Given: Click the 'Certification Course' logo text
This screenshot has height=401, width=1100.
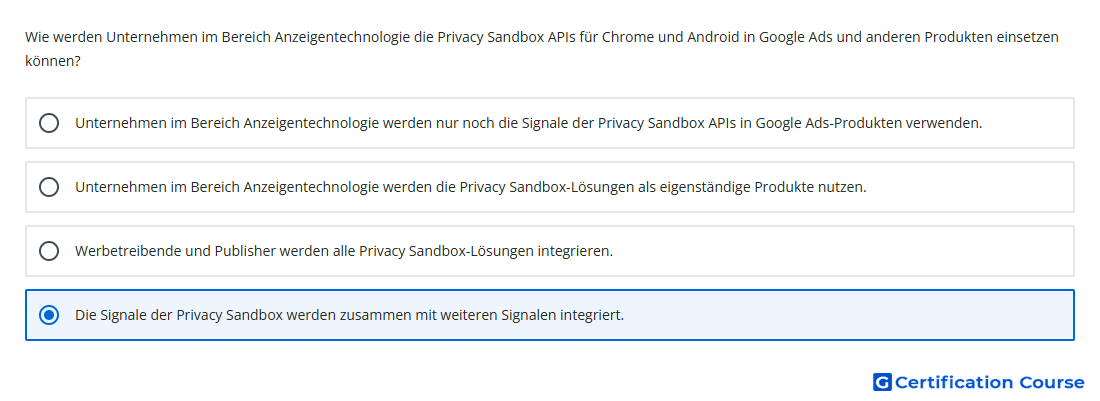Looking at the screenshot, I should point(990,382).
